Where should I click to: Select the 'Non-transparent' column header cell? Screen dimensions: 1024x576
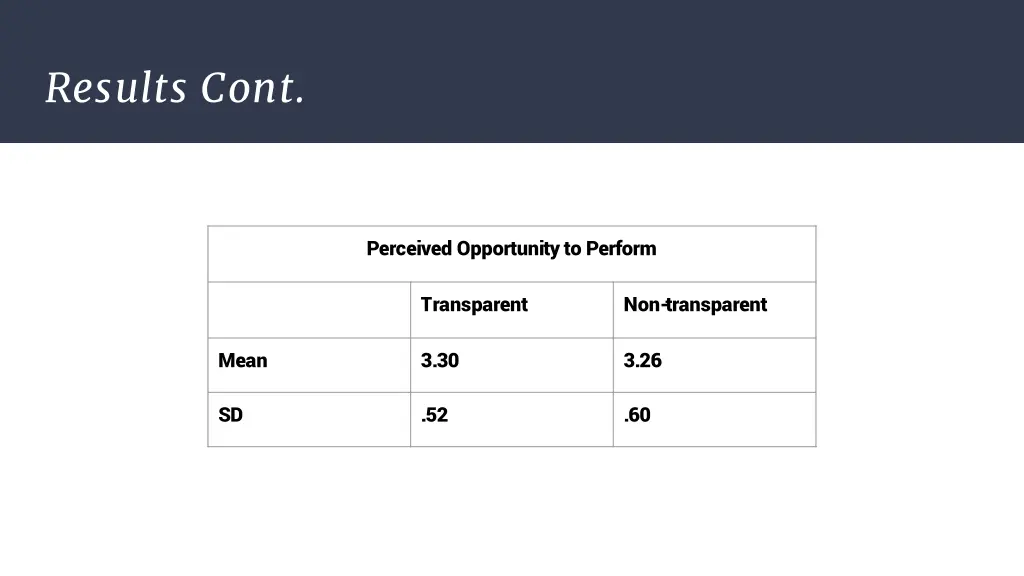[x=714, y=310]
